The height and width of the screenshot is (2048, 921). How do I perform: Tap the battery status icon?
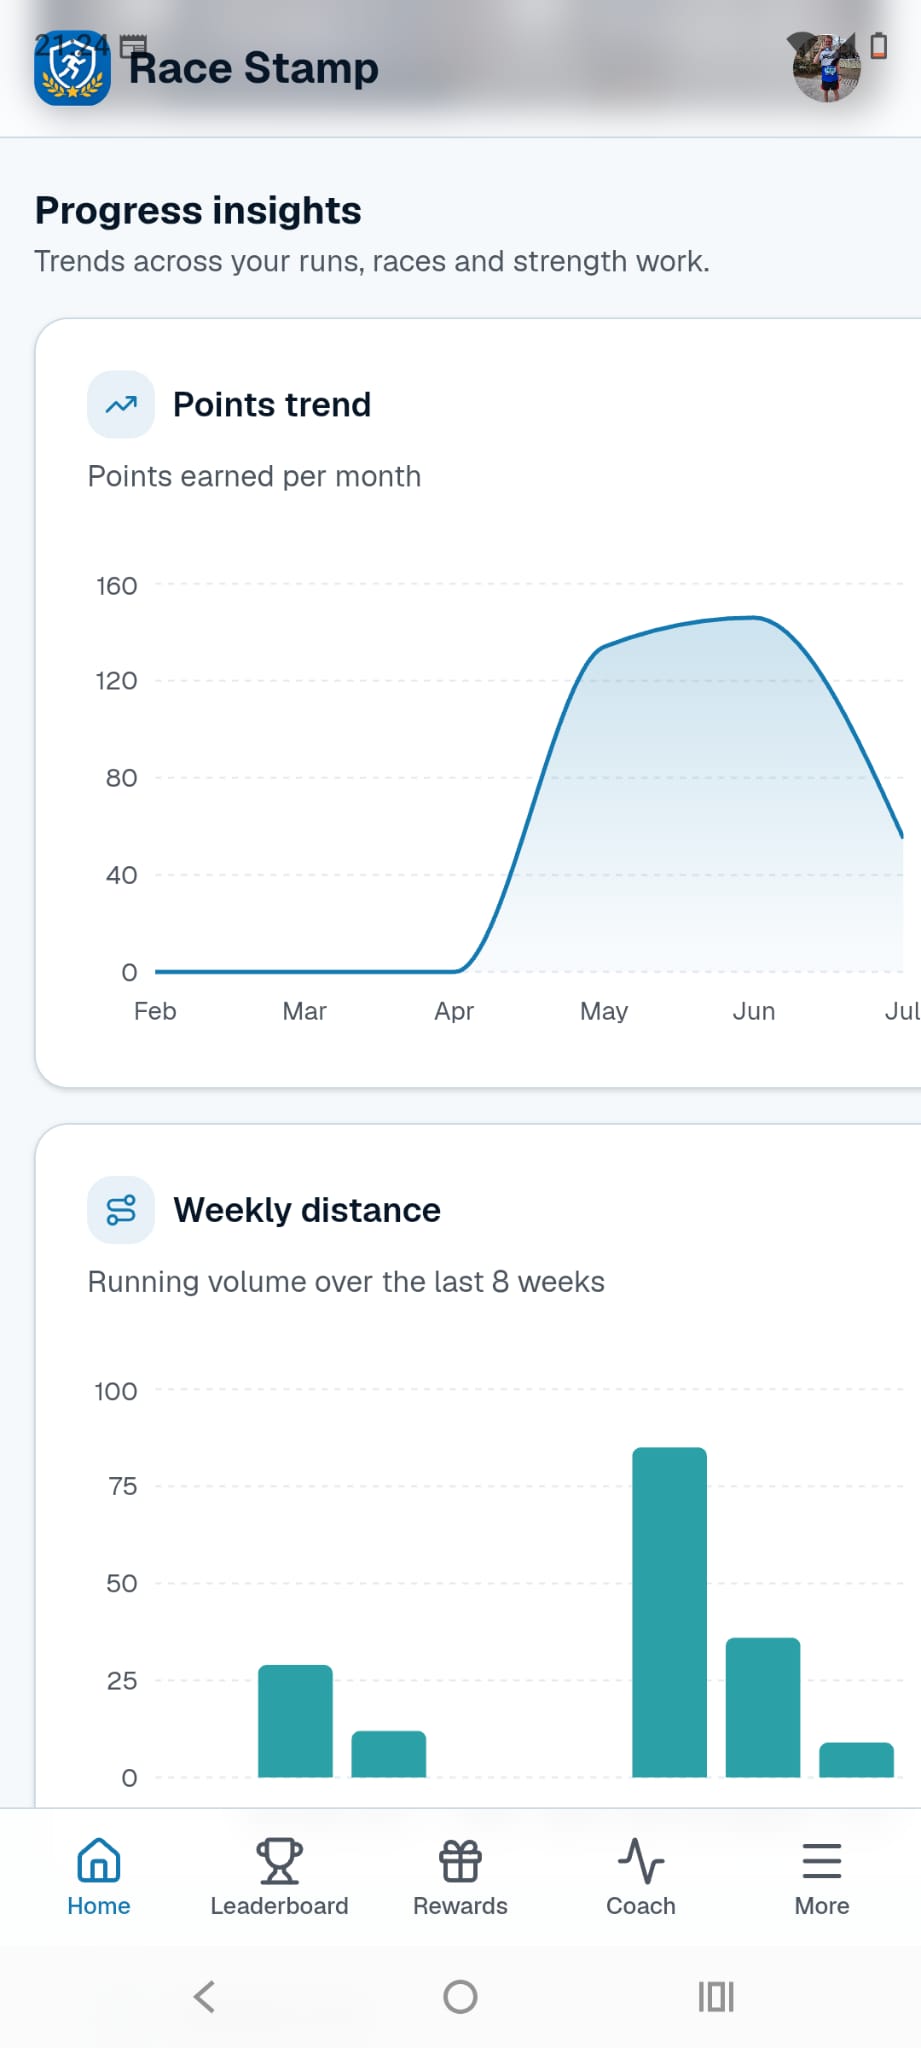(x=879, y=45)
